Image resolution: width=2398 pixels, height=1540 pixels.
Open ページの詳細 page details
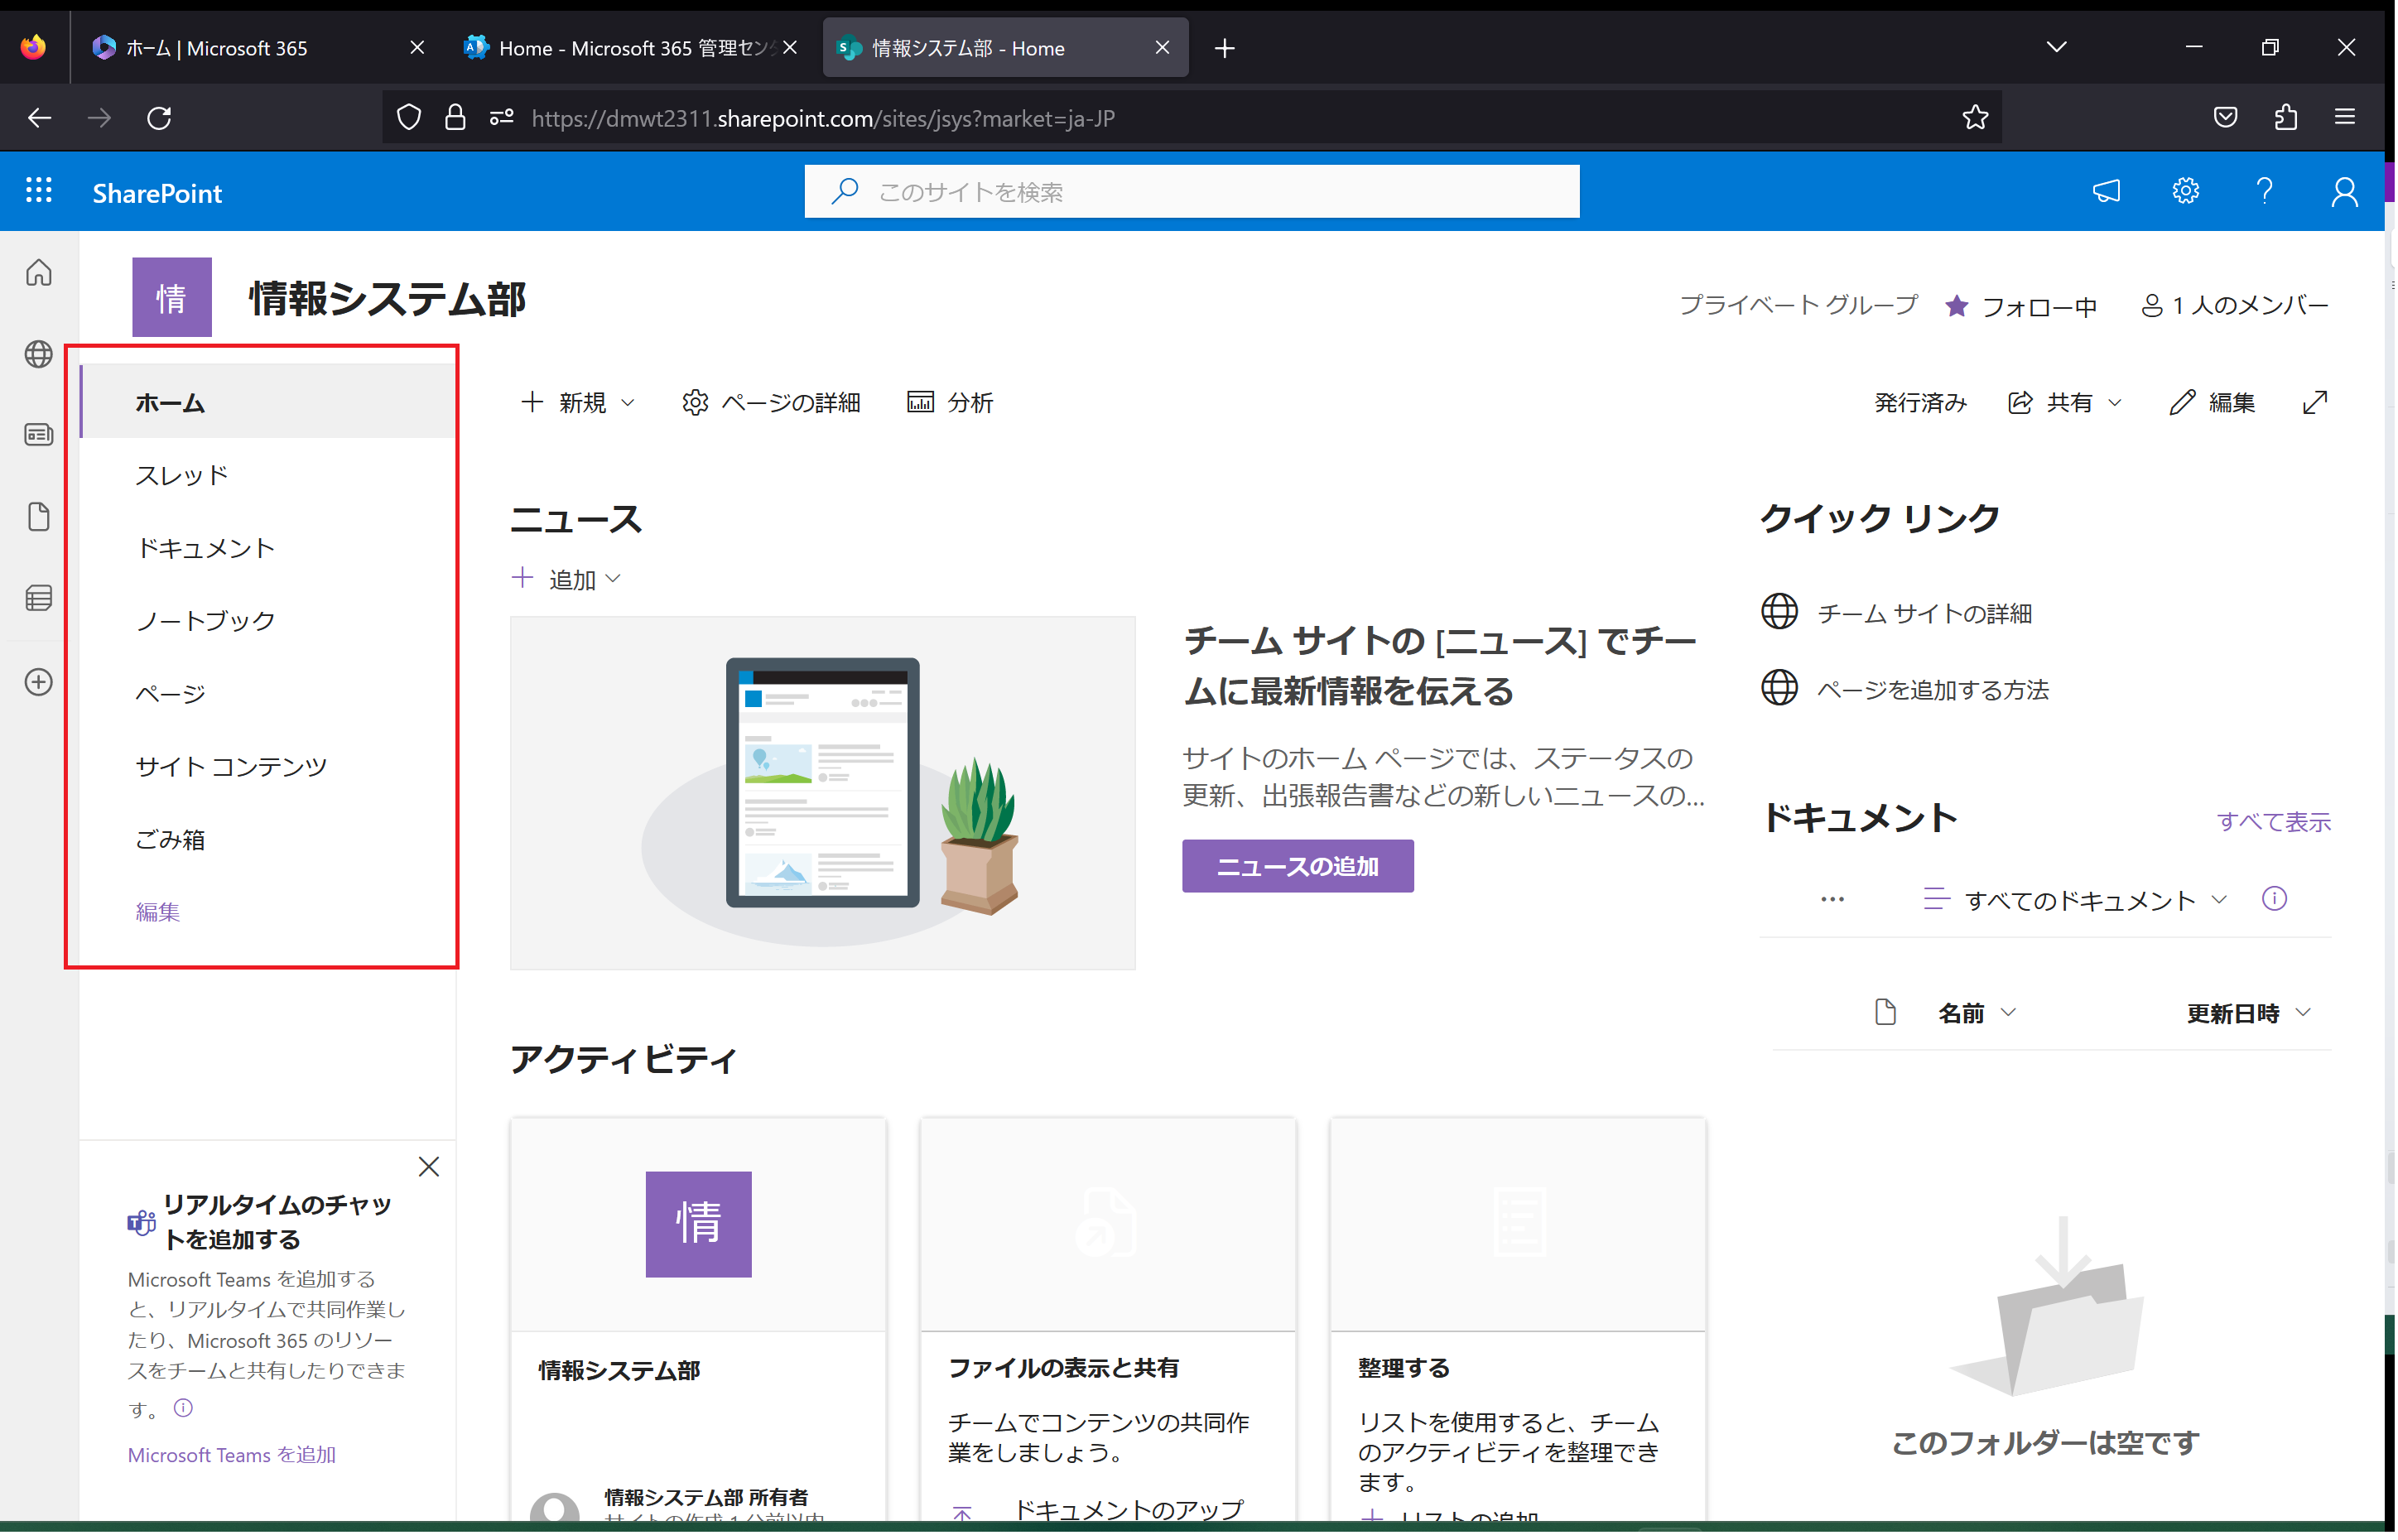pyautogui.click(x=770, y=402)
